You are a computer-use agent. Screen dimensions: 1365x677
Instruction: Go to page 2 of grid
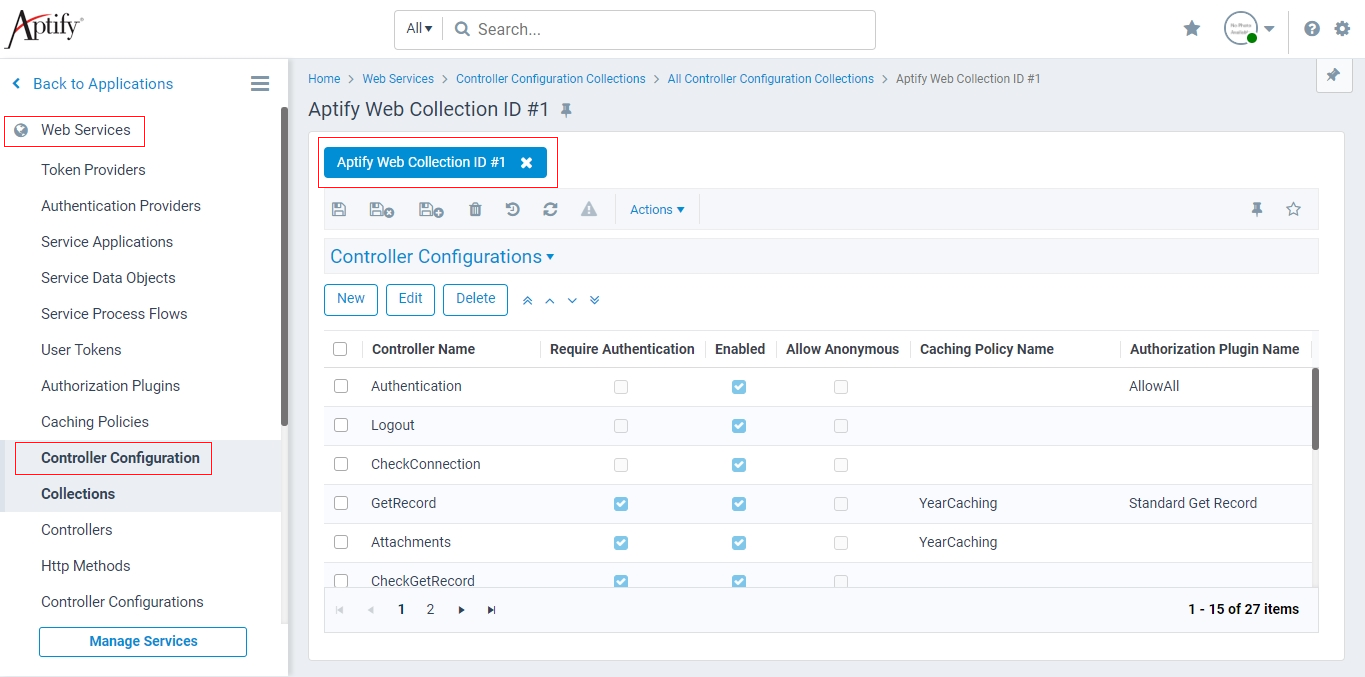pyautogui.click(x=430, y=610)
